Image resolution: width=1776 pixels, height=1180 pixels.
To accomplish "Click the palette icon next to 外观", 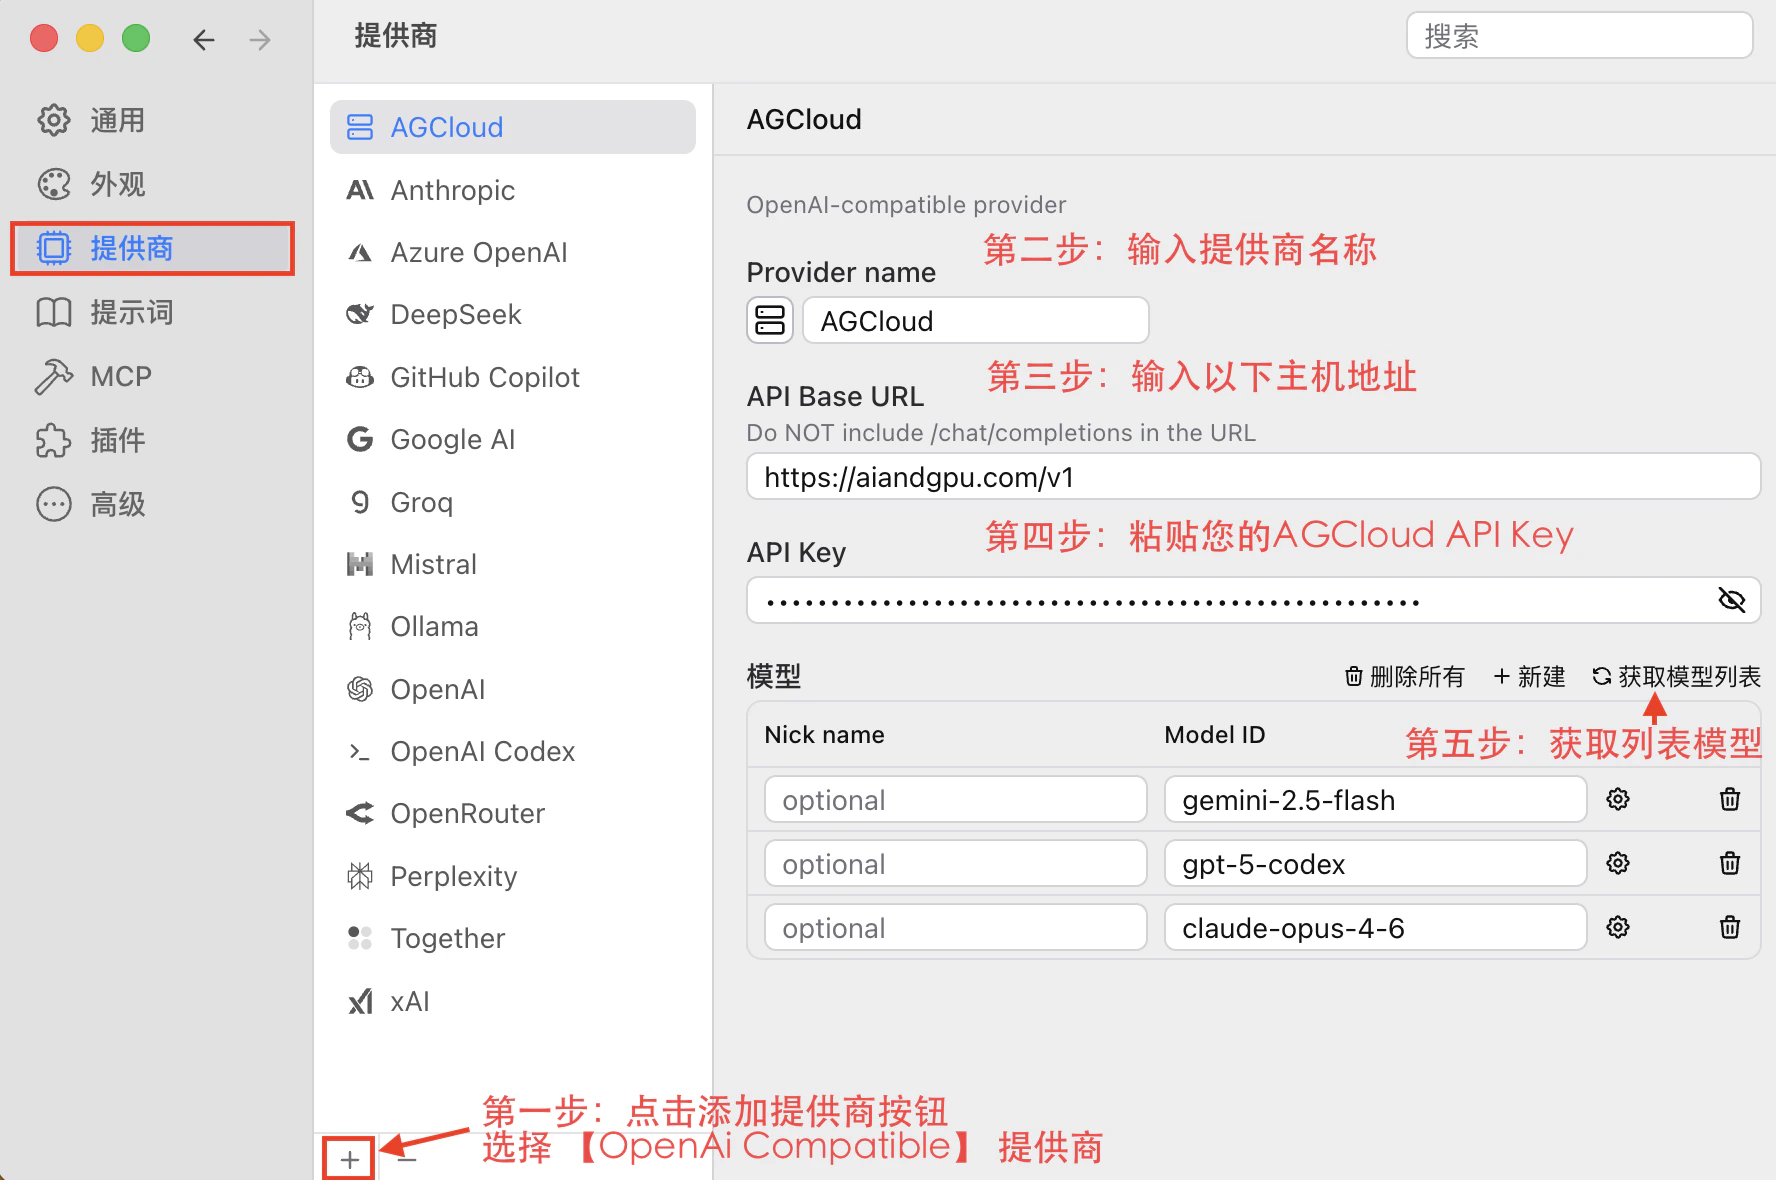I will (x=54, y=184).
